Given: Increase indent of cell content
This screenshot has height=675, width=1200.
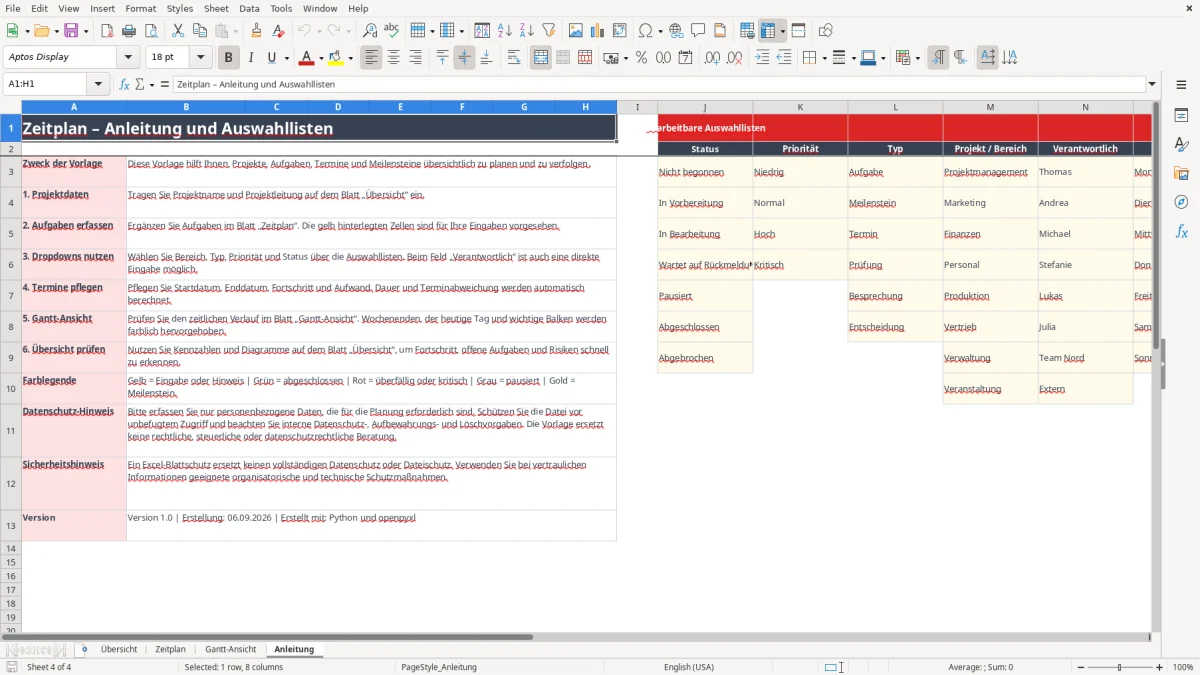Looking at the screenshot, I should [762, 58].
